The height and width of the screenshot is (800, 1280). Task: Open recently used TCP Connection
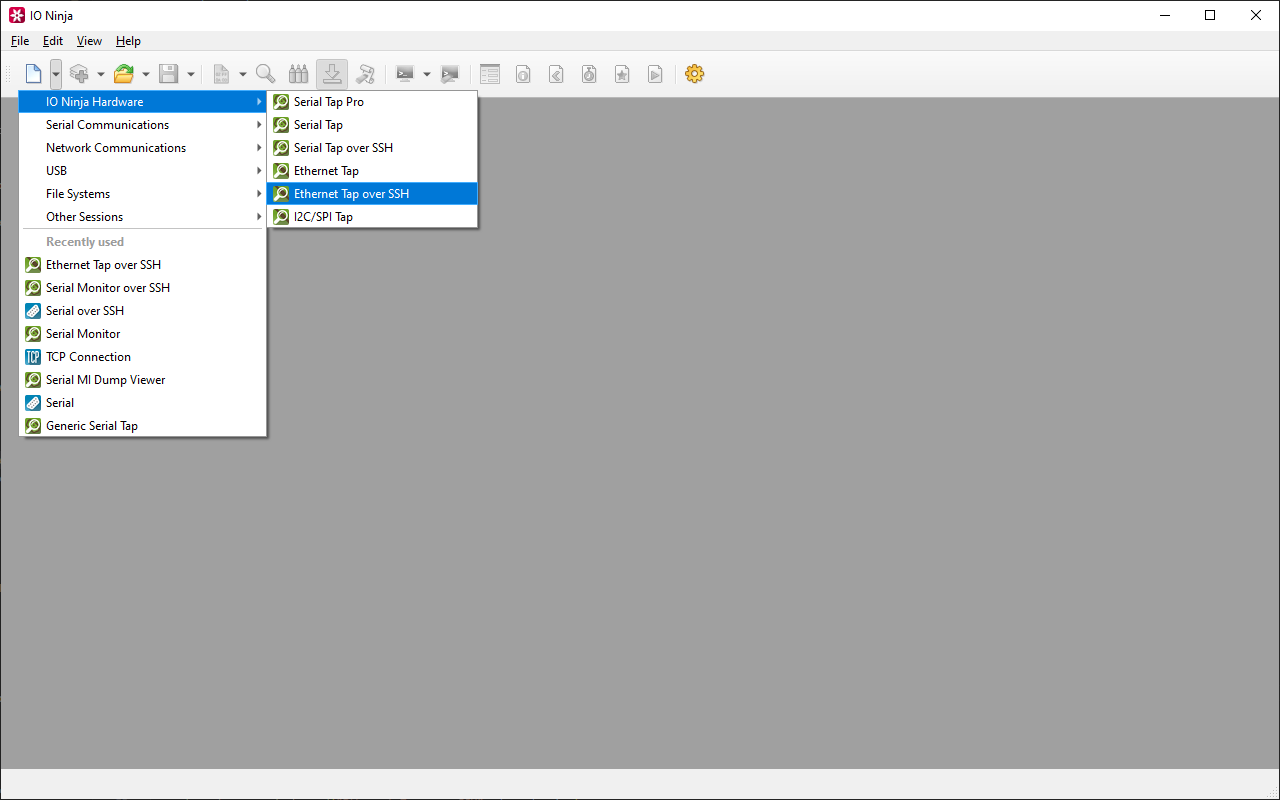click(143, 357)
